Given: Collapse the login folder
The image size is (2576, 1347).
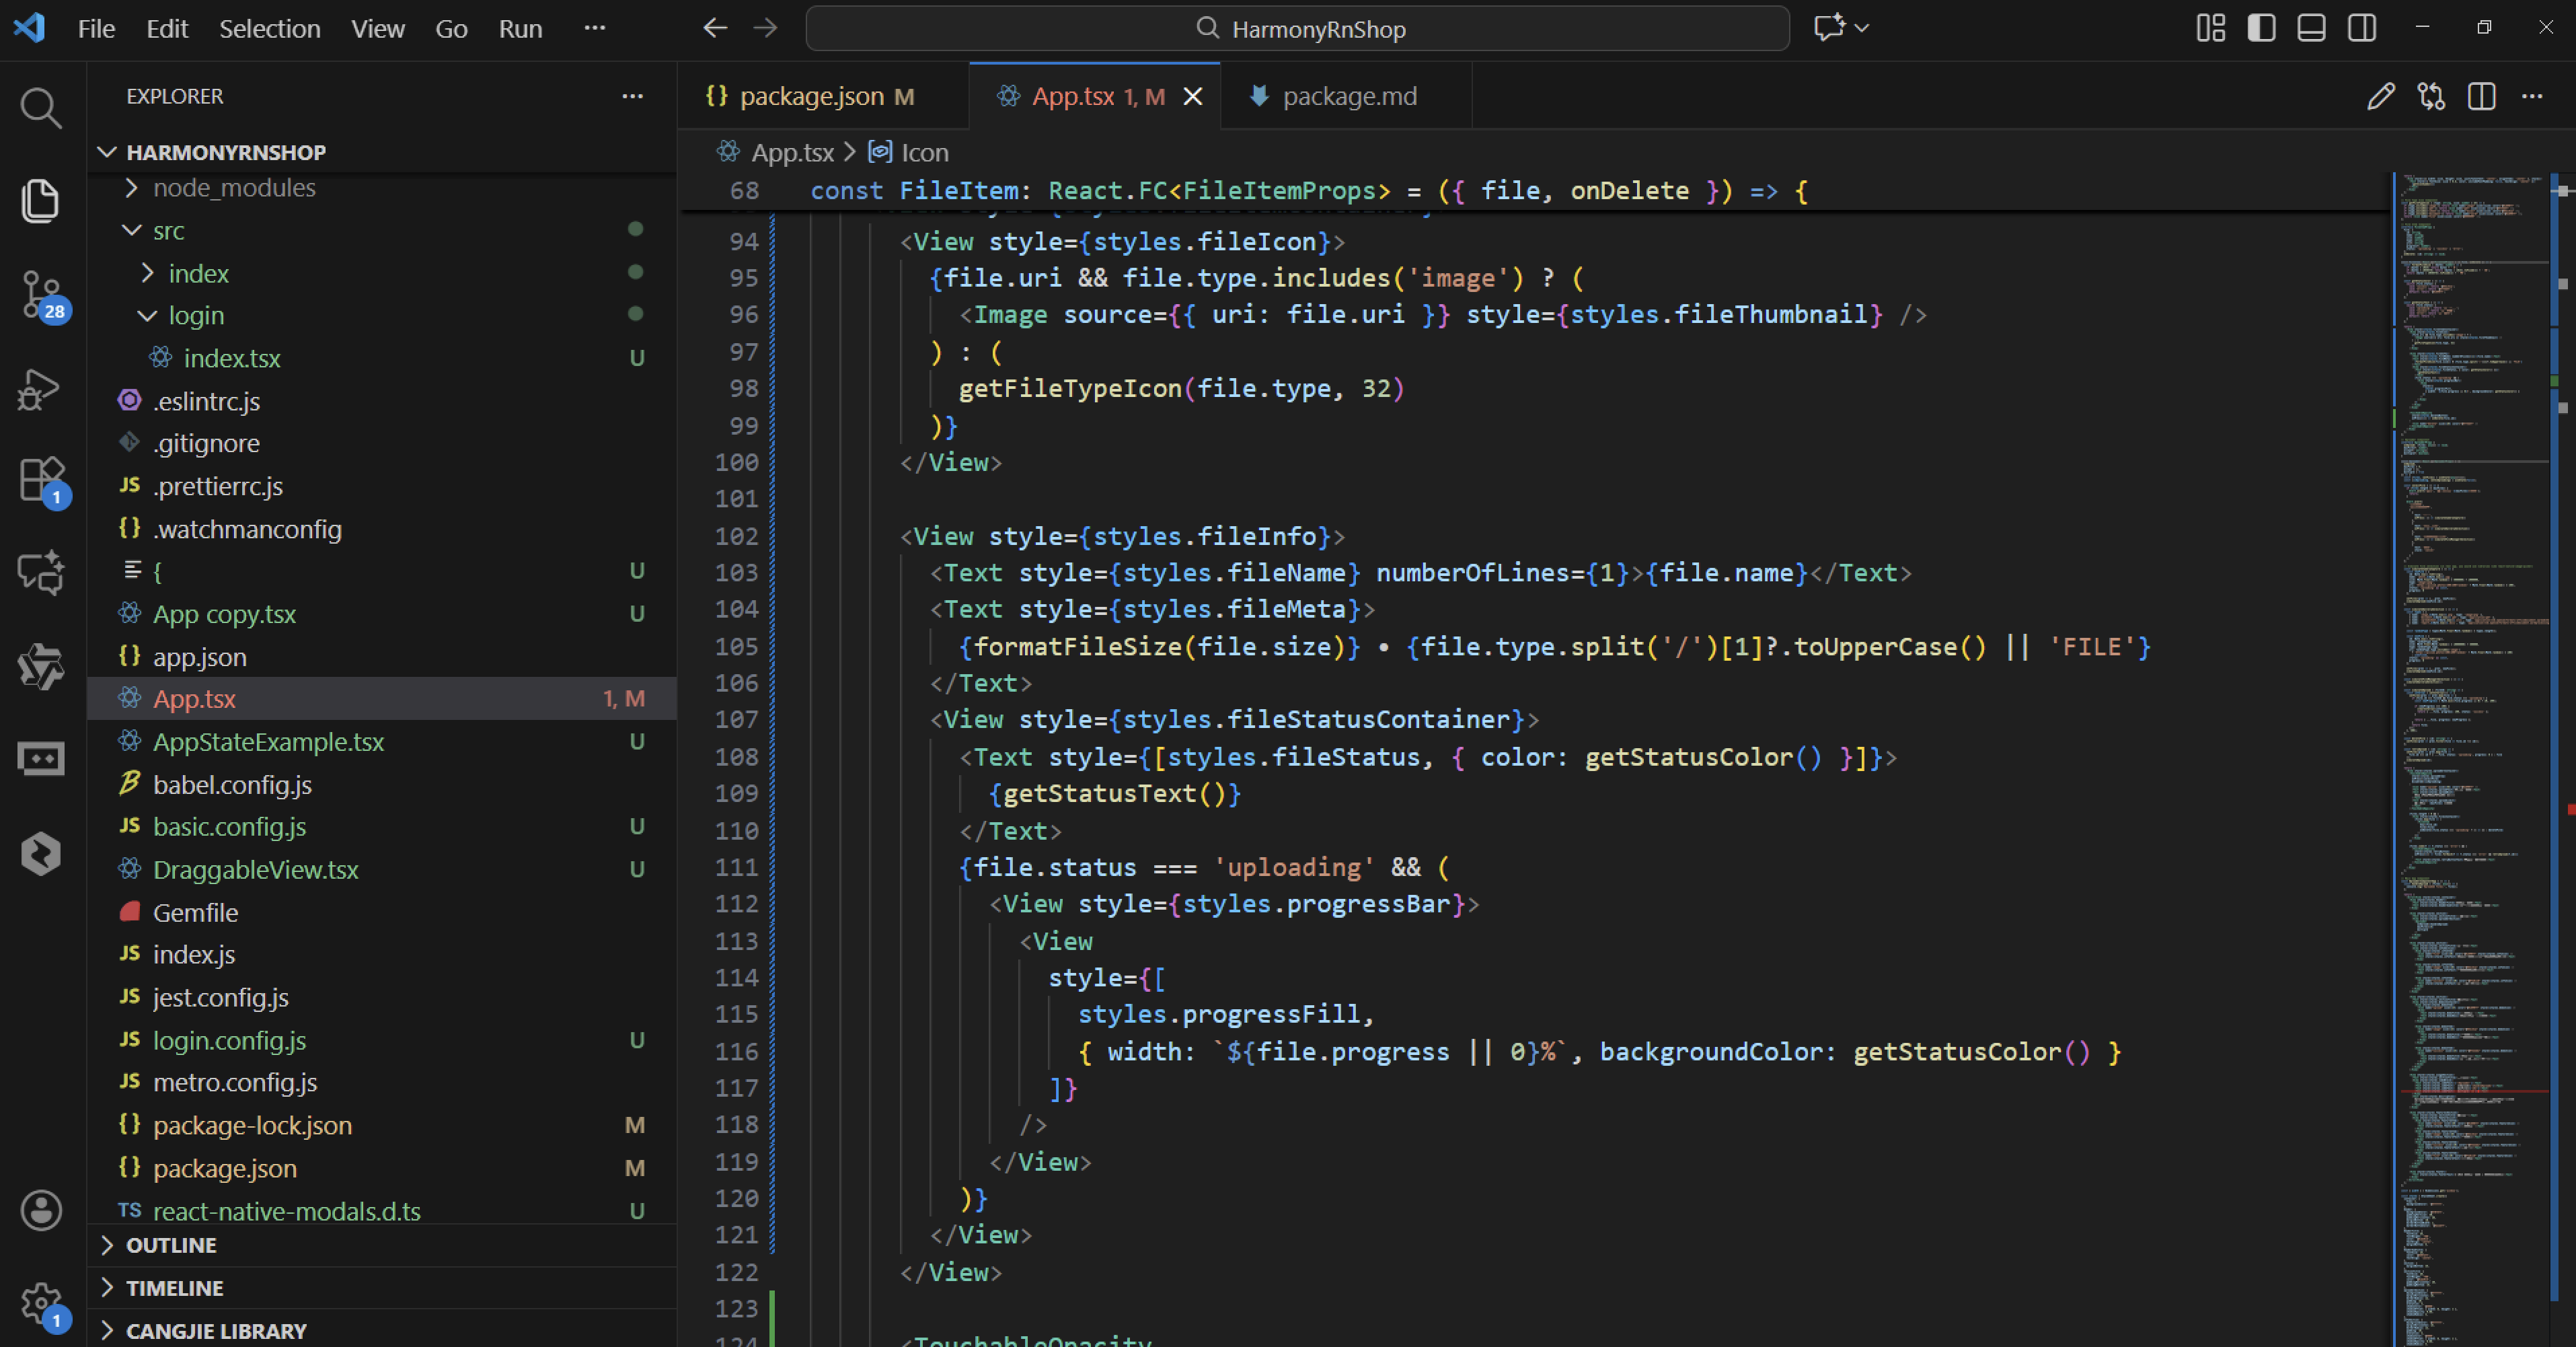Looking at the screenshot, I should click(x=196, y=316).
